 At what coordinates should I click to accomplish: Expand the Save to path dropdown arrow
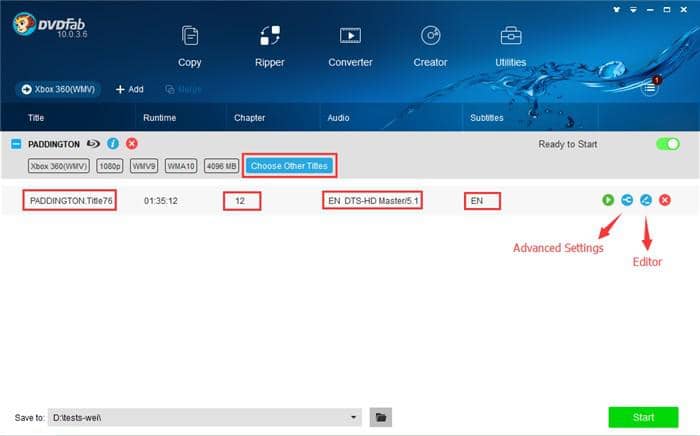353,417
